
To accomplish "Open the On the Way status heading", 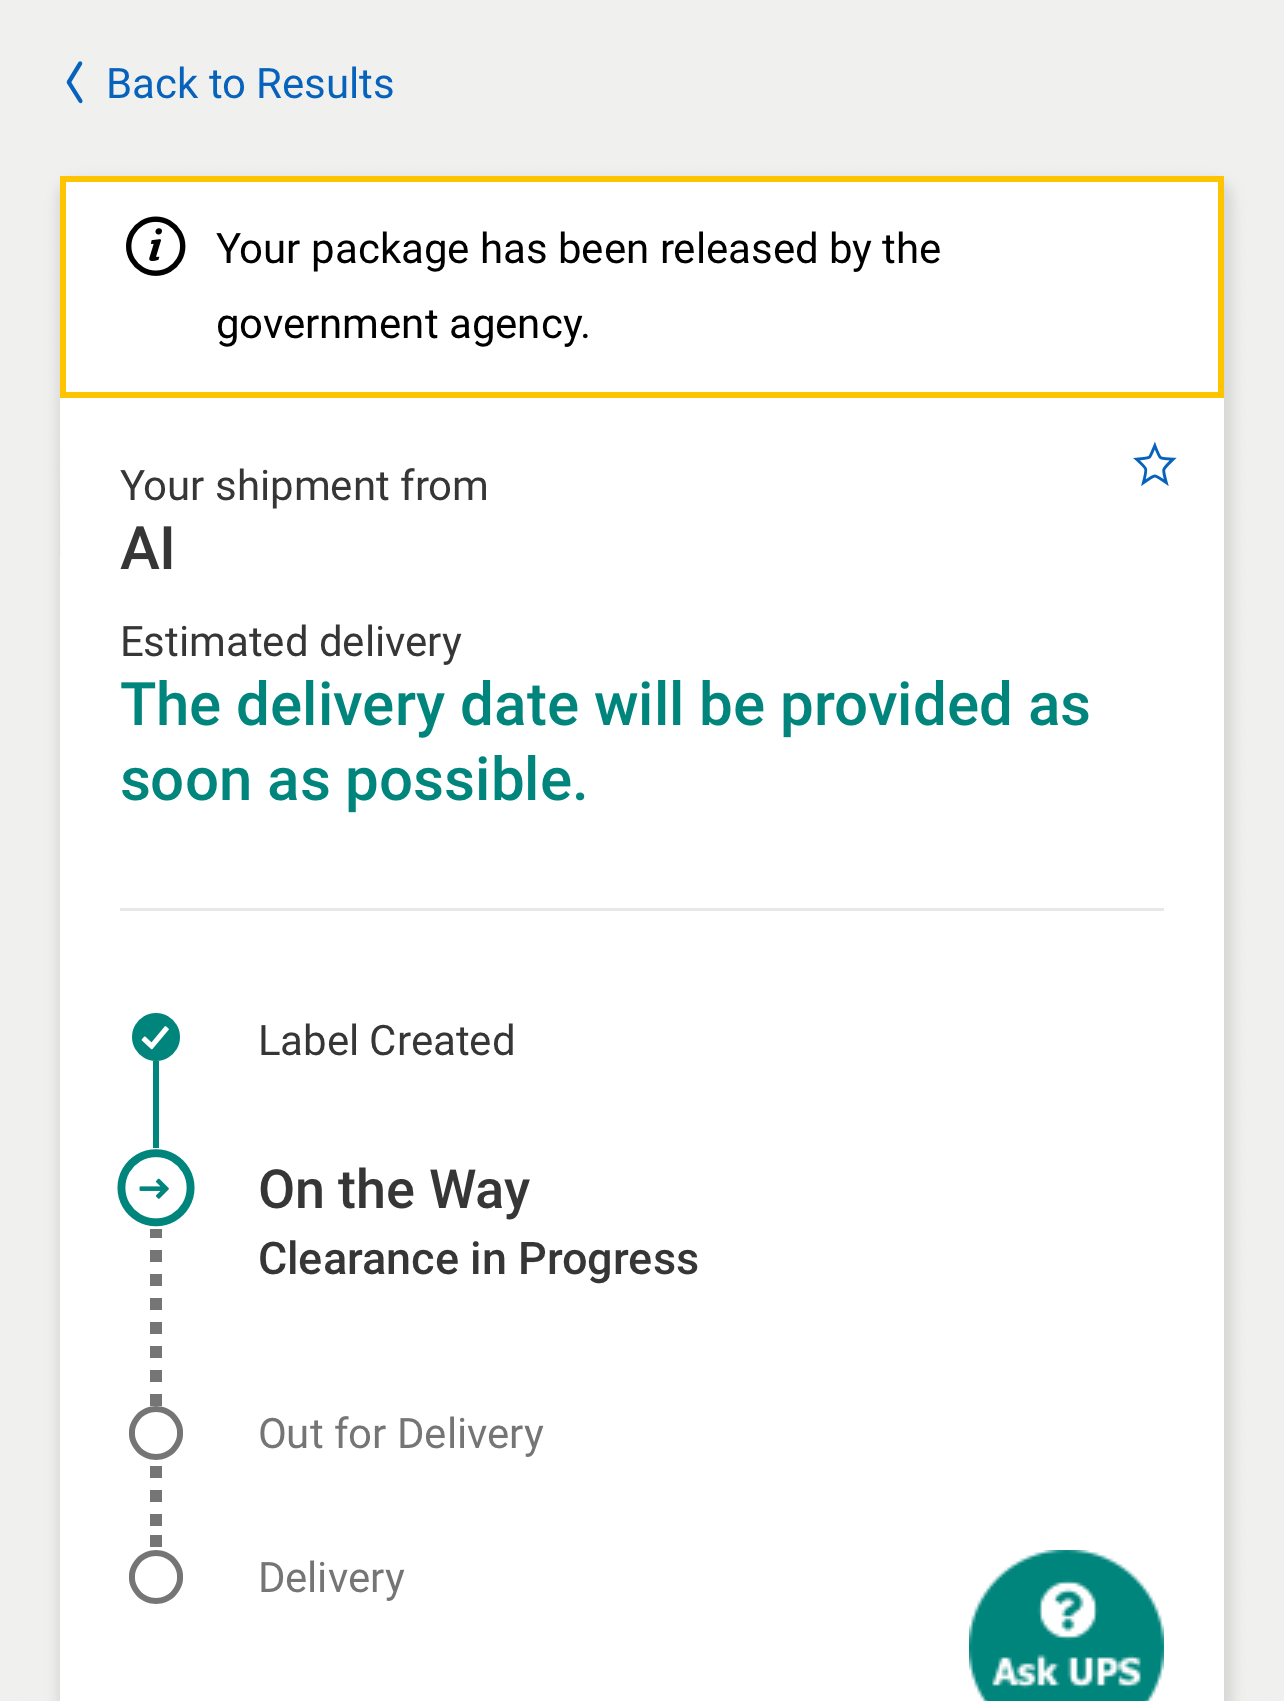I will point(394,1190).
